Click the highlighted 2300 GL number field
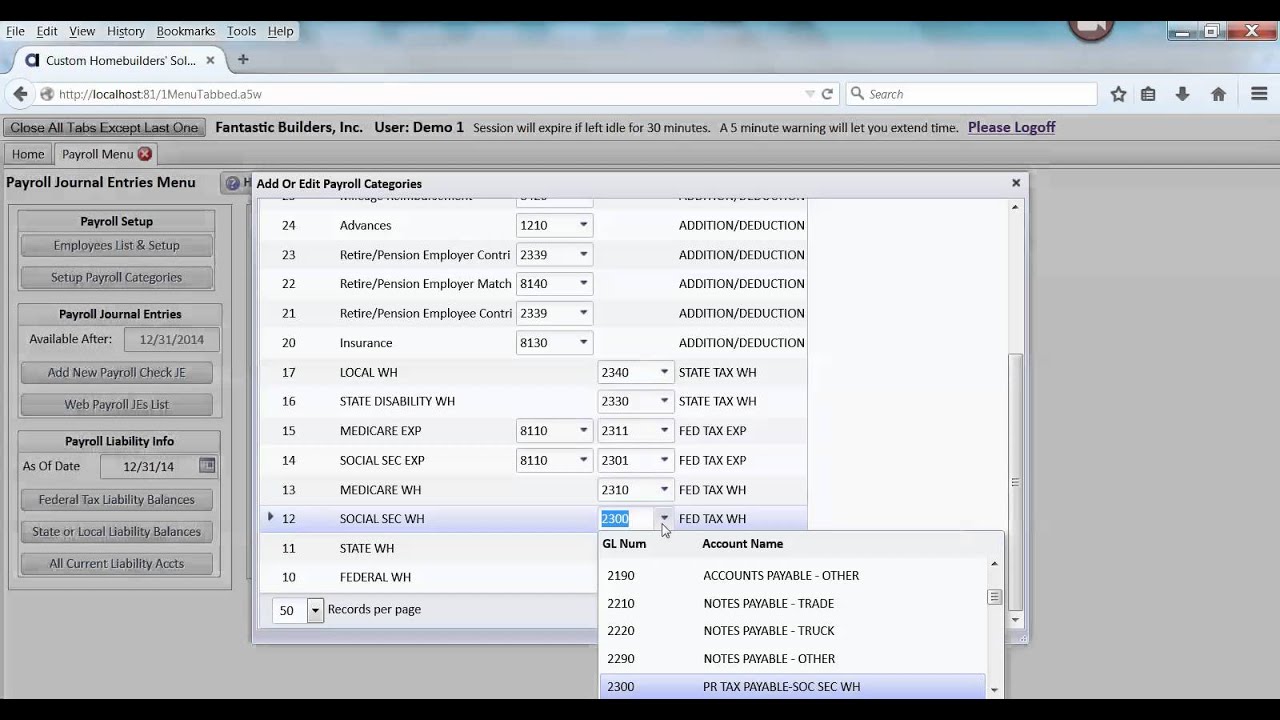 click(x=627, y=518)
